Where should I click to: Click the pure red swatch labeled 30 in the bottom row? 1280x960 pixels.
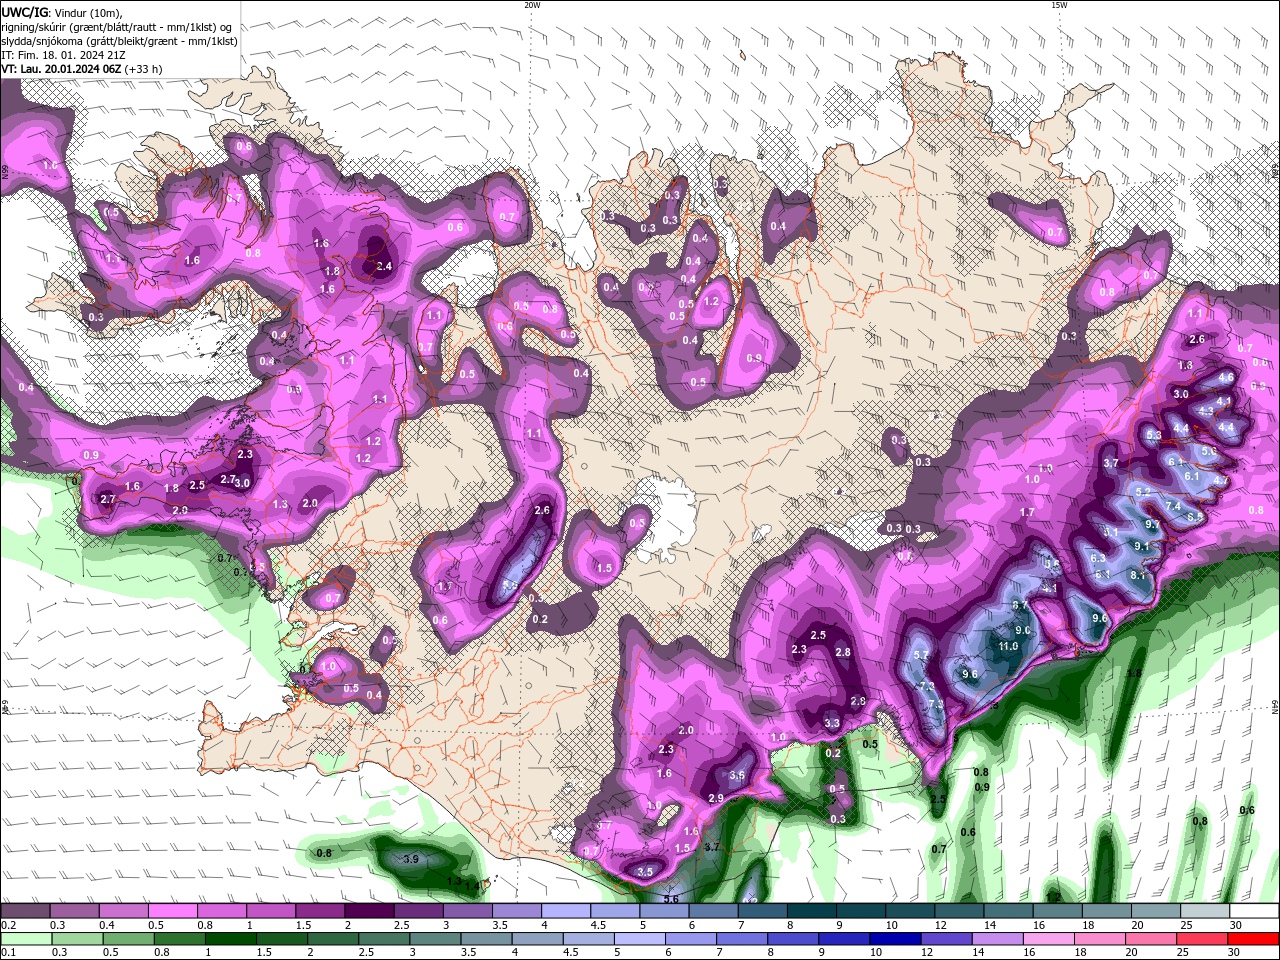pos(1253,939)
